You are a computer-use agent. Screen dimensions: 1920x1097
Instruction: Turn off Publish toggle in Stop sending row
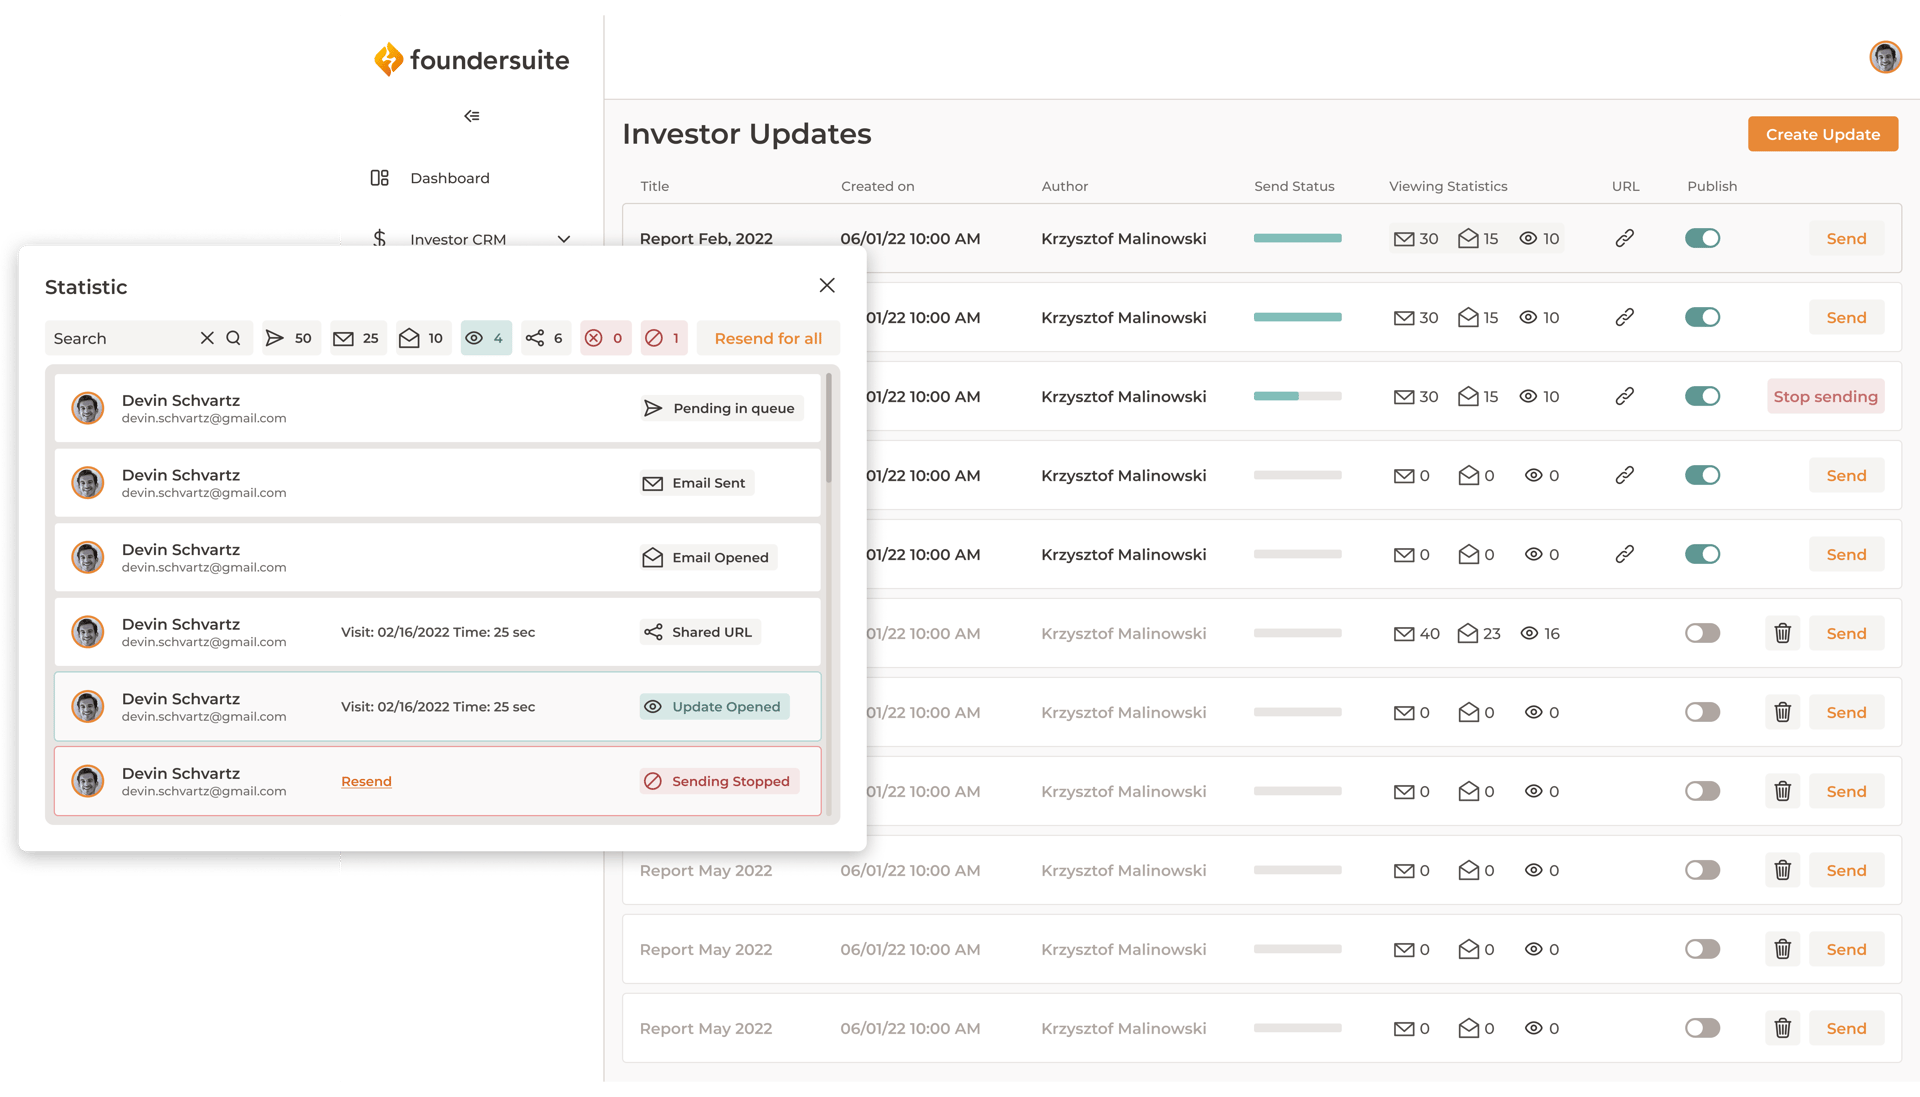tap(1702, 396)
